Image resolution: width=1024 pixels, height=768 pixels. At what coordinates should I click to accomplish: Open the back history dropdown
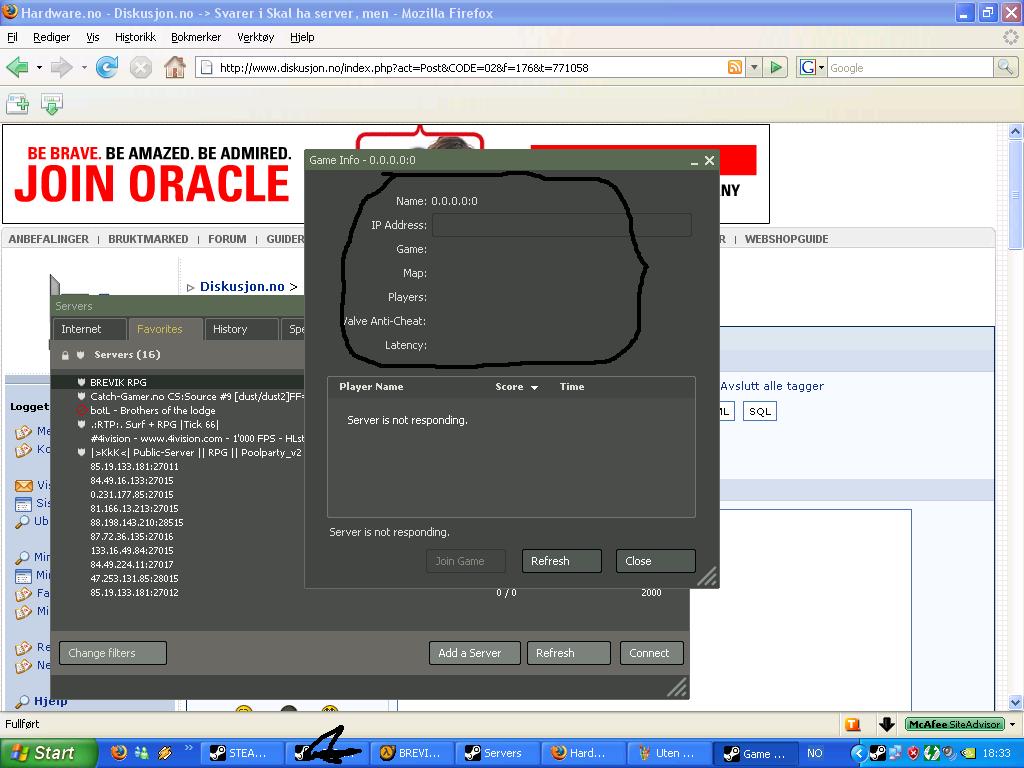coord(39,67)
